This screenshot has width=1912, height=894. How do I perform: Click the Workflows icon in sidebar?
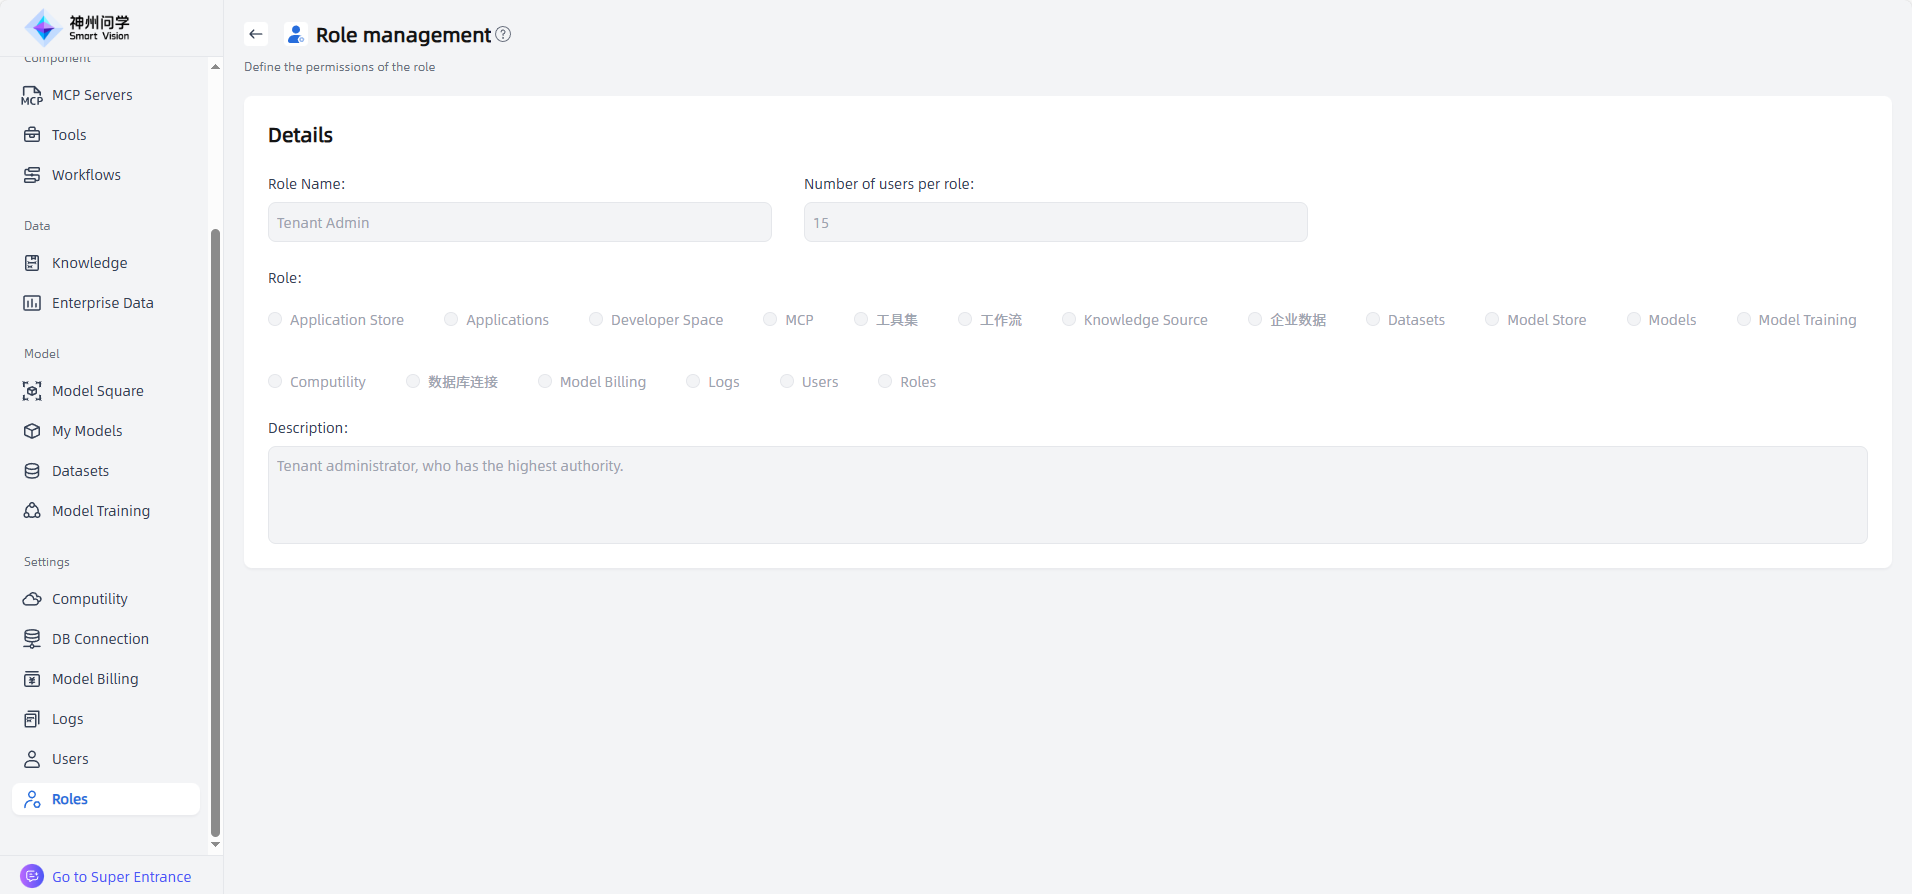[x=32, y=175]
